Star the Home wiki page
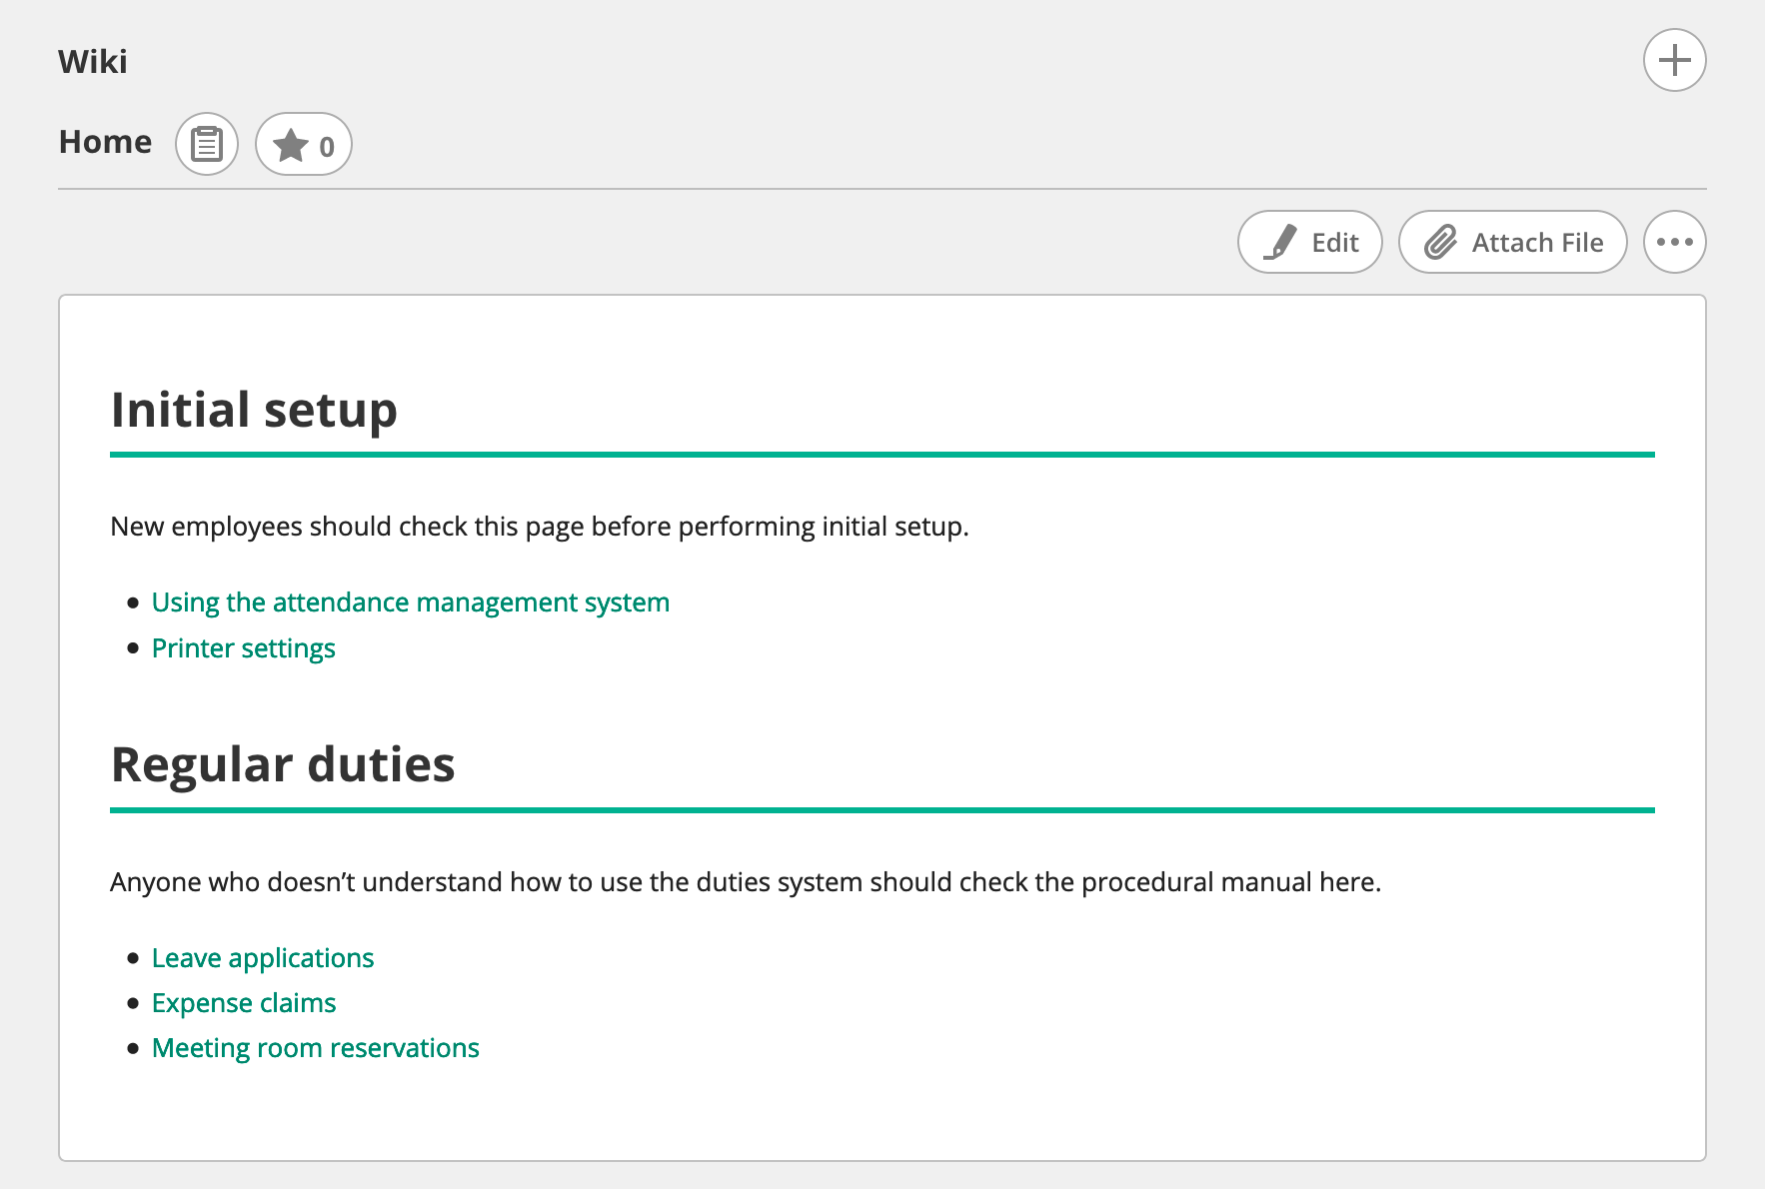 coord(291,145)
